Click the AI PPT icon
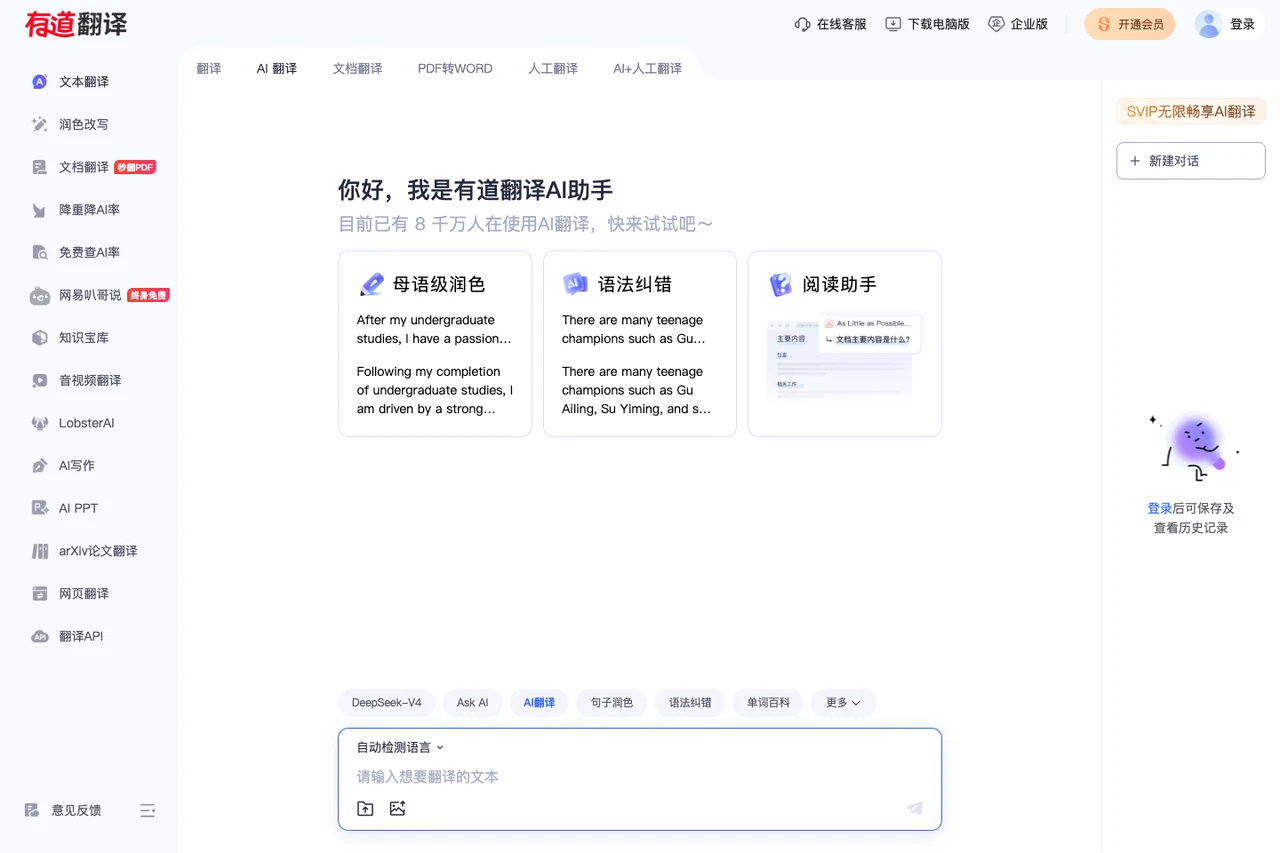Viewport: 1280px width, 853px height. click(40, 508)
